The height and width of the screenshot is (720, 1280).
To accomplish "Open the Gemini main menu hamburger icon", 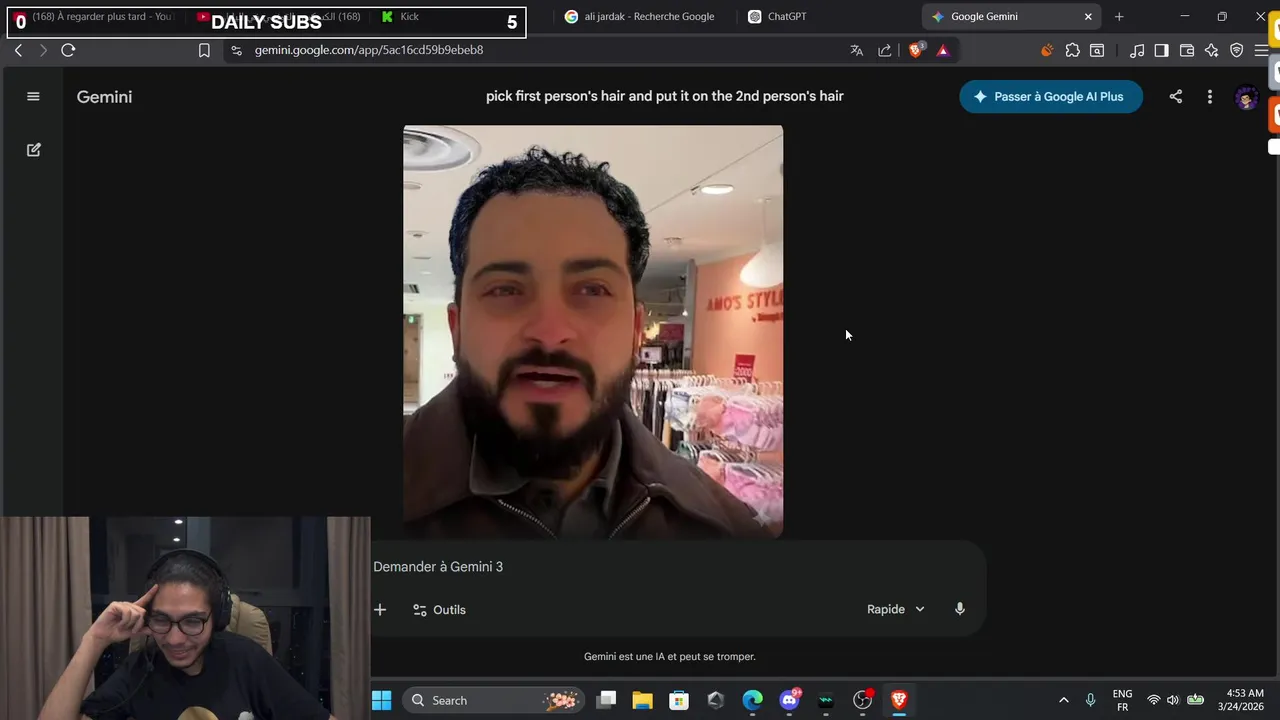I will [33, 96].
